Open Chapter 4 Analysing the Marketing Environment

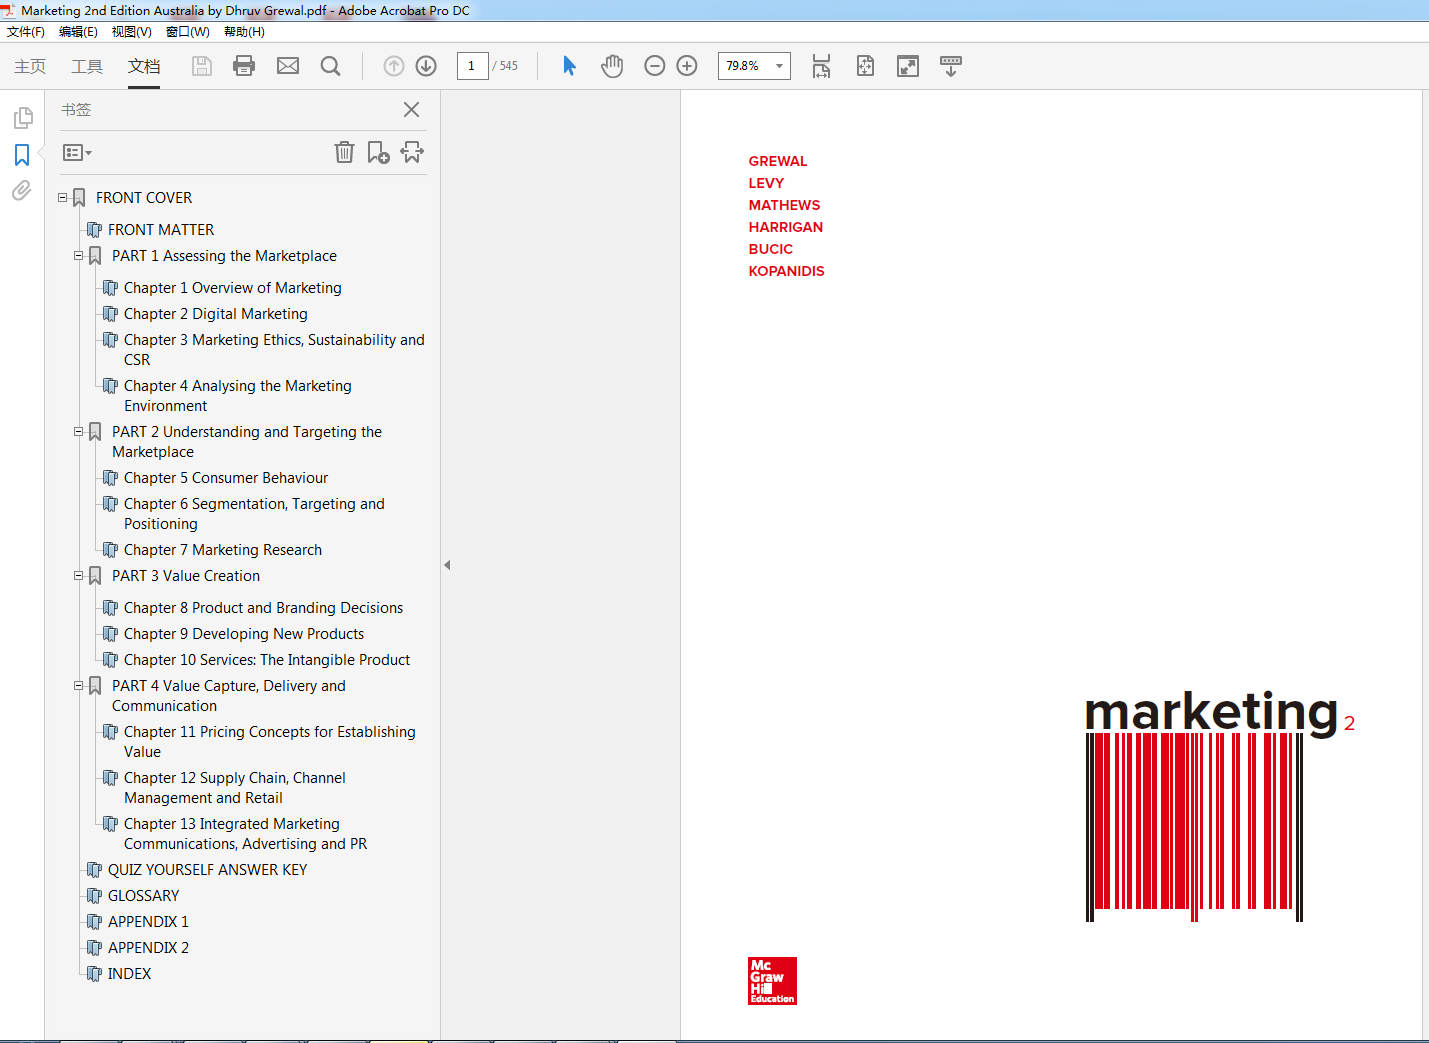238,396
